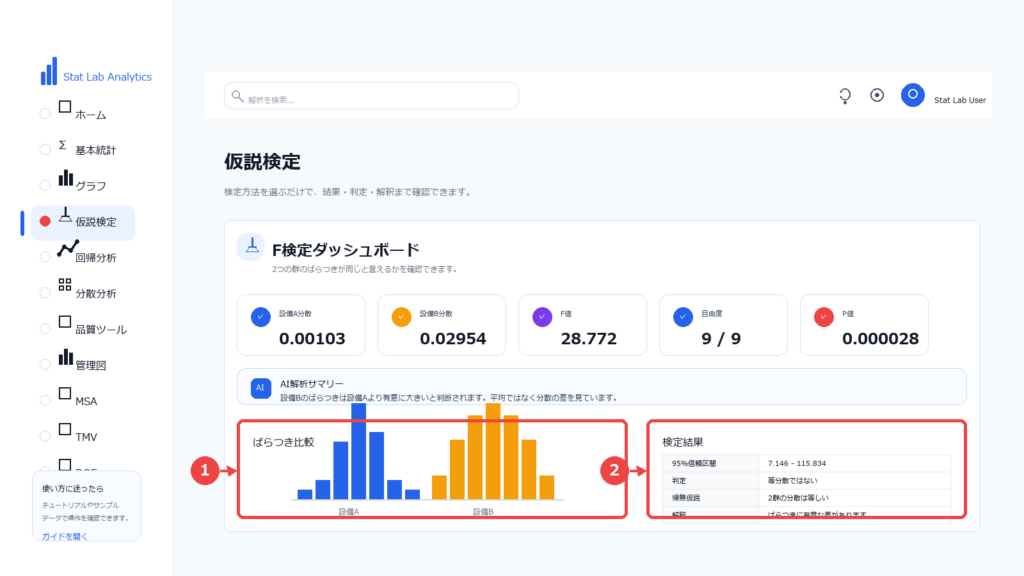
Task: Click the AI解析サマリー heading
Action: pyautogui.click(x=312, y=384)
